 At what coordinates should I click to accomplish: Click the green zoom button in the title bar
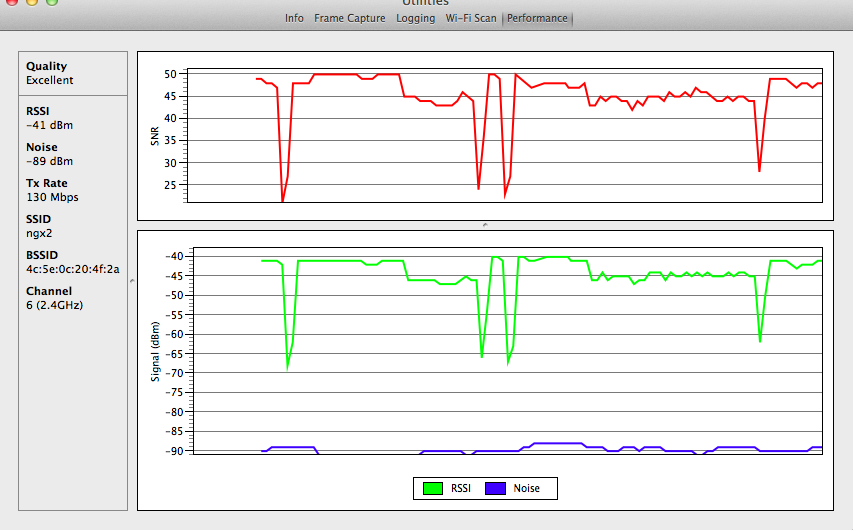point(52,2)
